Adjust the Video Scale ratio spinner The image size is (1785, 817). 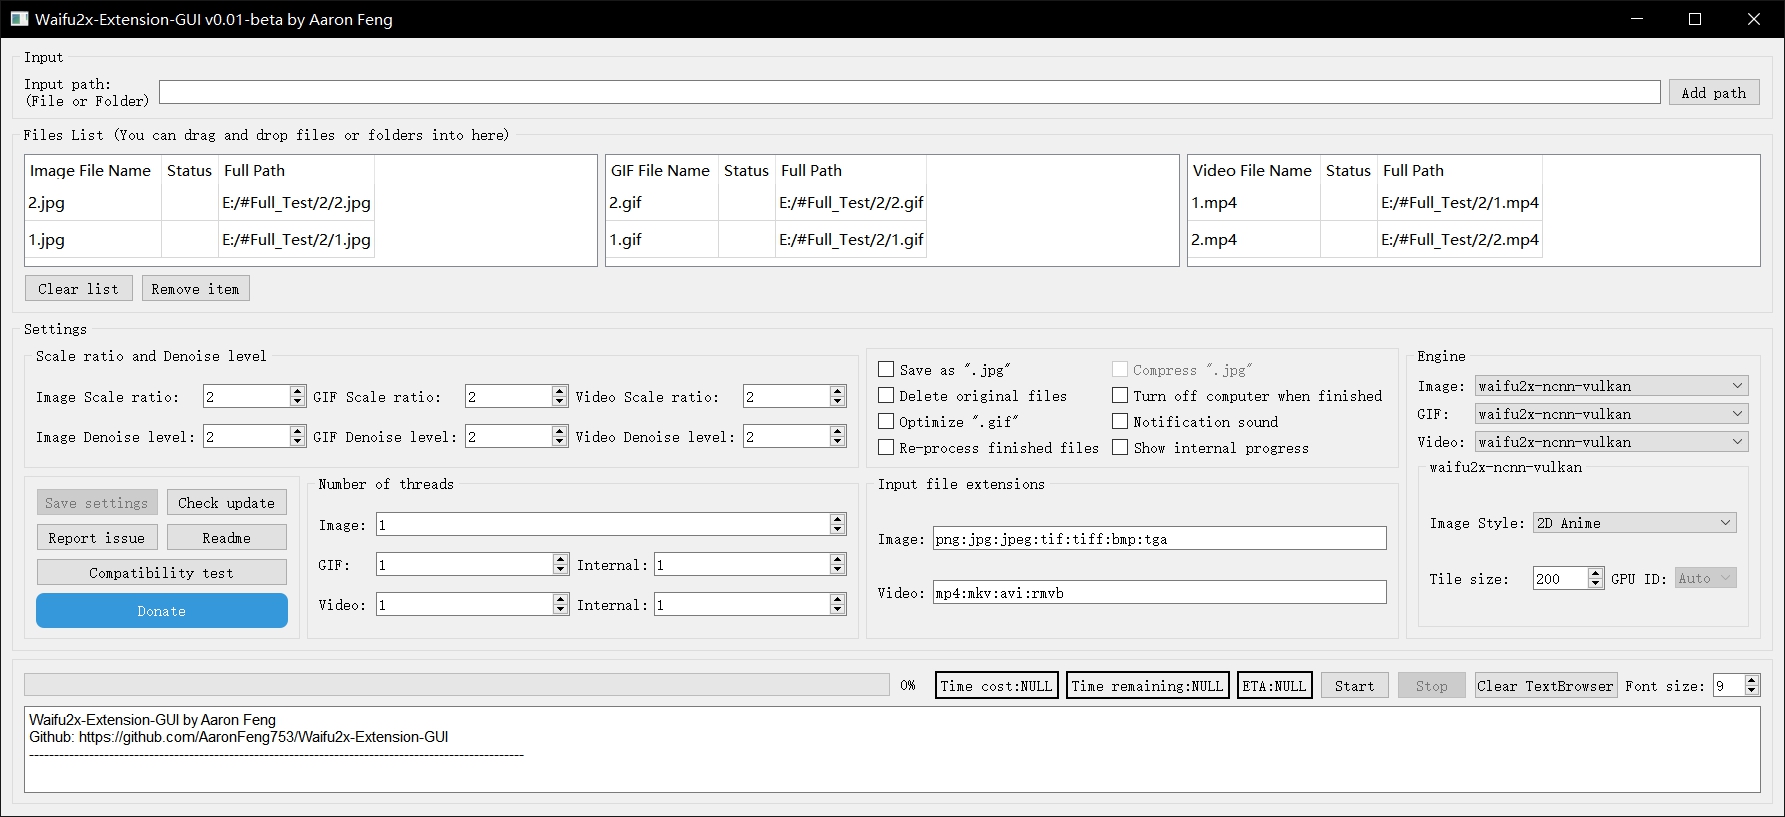tap(794, 397)
